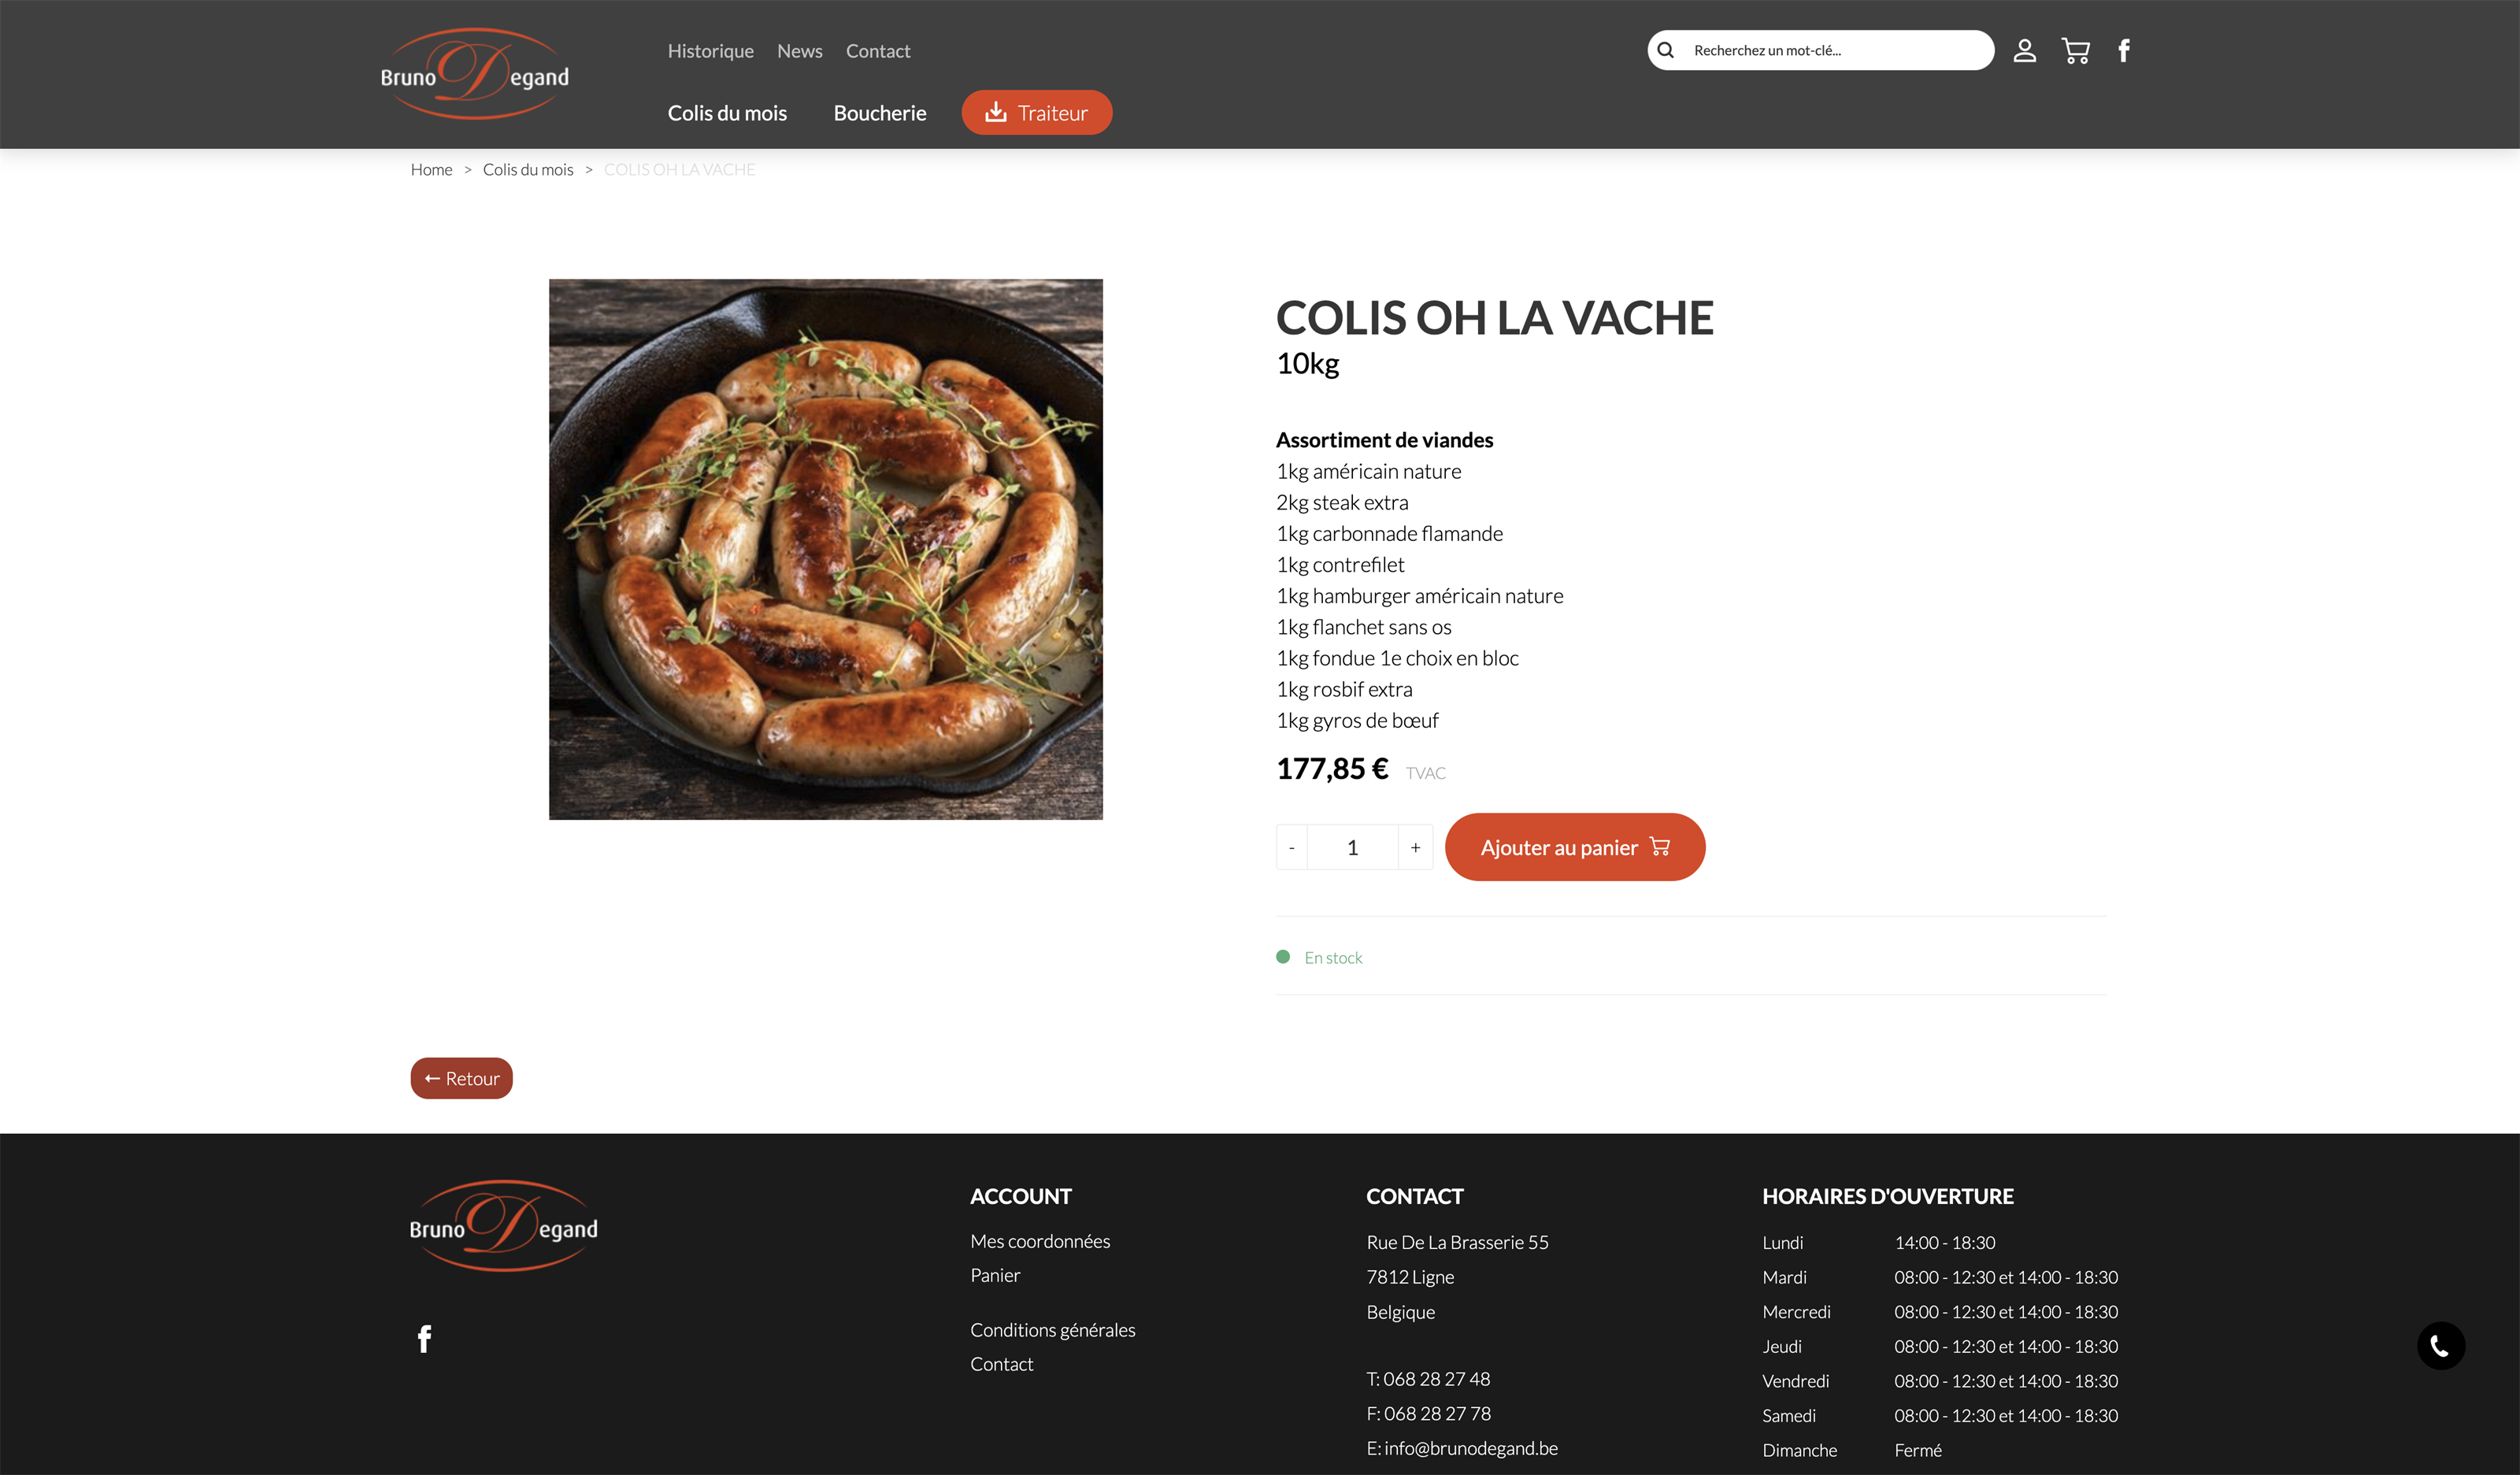Go to Home in the breadcrumb
Image resolution: width=2520 pixels, height=1475 pixels.
click(431, 170)
